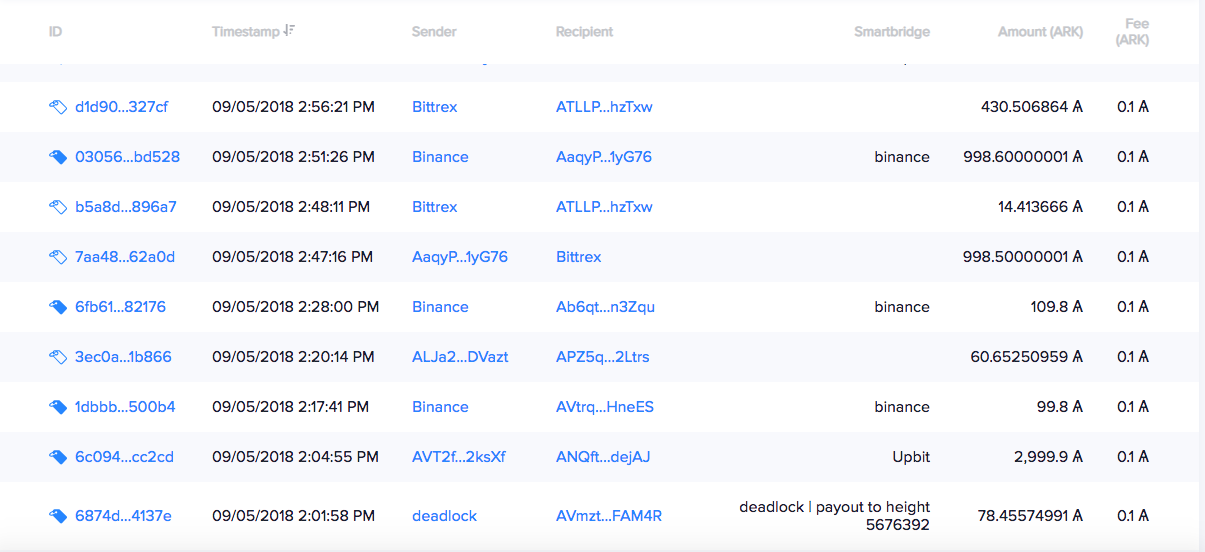Click the Amount (ARK) column header
Image resolution: width=1205 pixels, height=552 pixels.
1040,32
